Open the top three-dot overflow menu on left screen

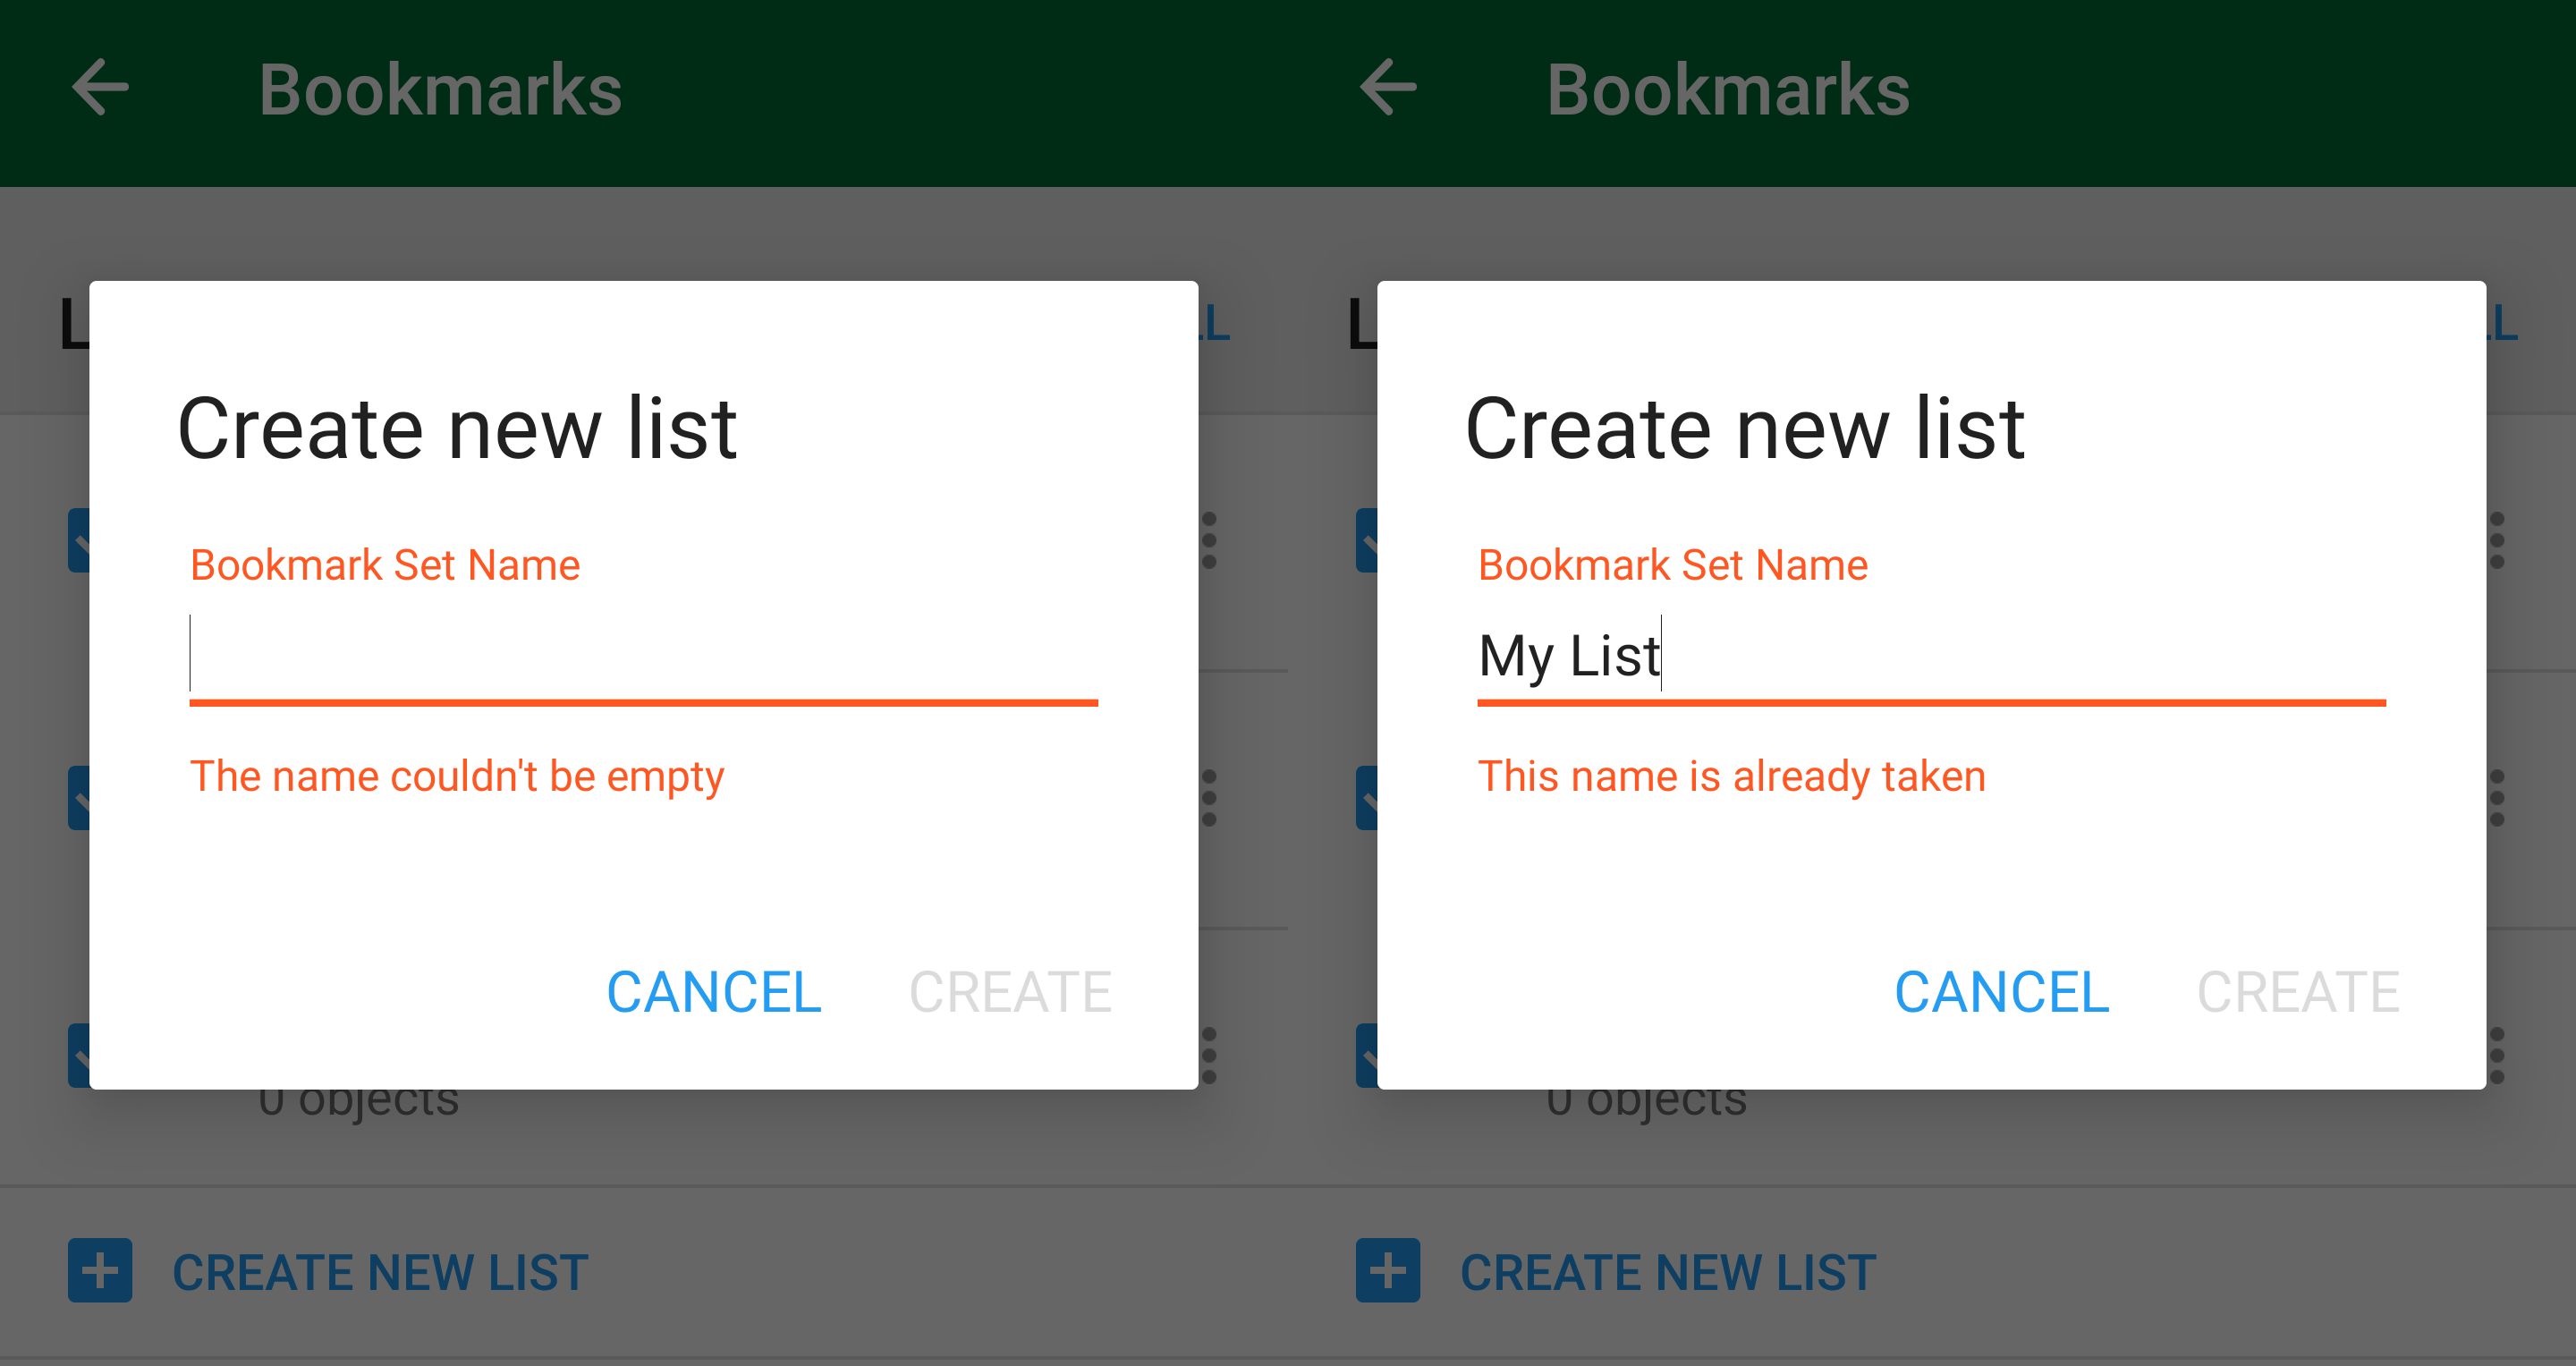(1211, 540)
